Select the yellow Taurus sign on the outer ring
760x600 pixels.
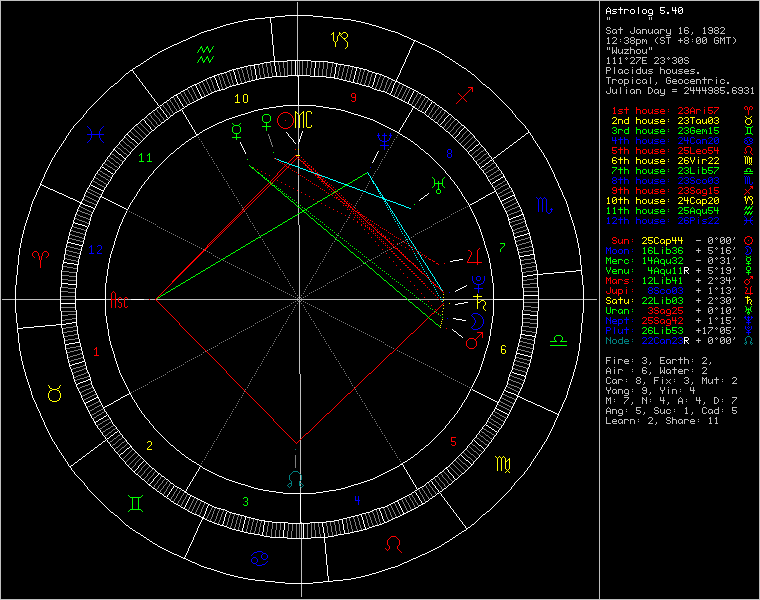pos(56,394)
